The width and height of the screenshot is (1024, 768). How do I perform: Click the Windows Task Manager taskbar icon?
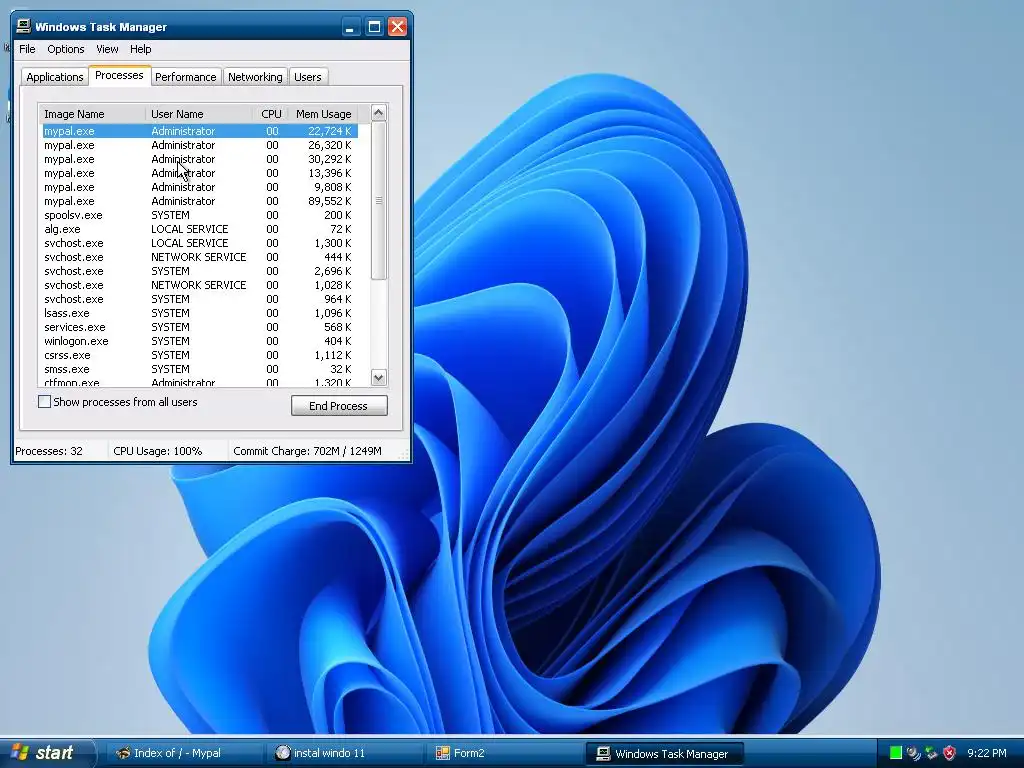click(603, 753)
